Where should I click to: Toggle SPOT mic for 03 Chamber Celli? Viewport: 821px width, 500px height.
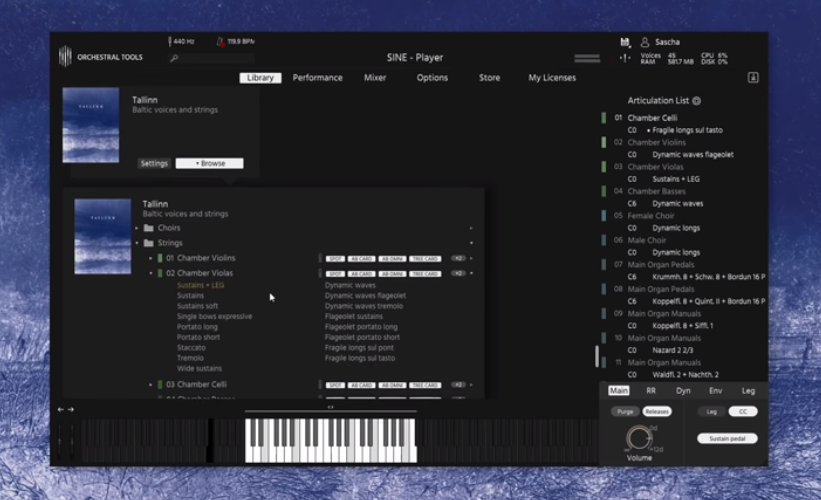click(335, 385)
